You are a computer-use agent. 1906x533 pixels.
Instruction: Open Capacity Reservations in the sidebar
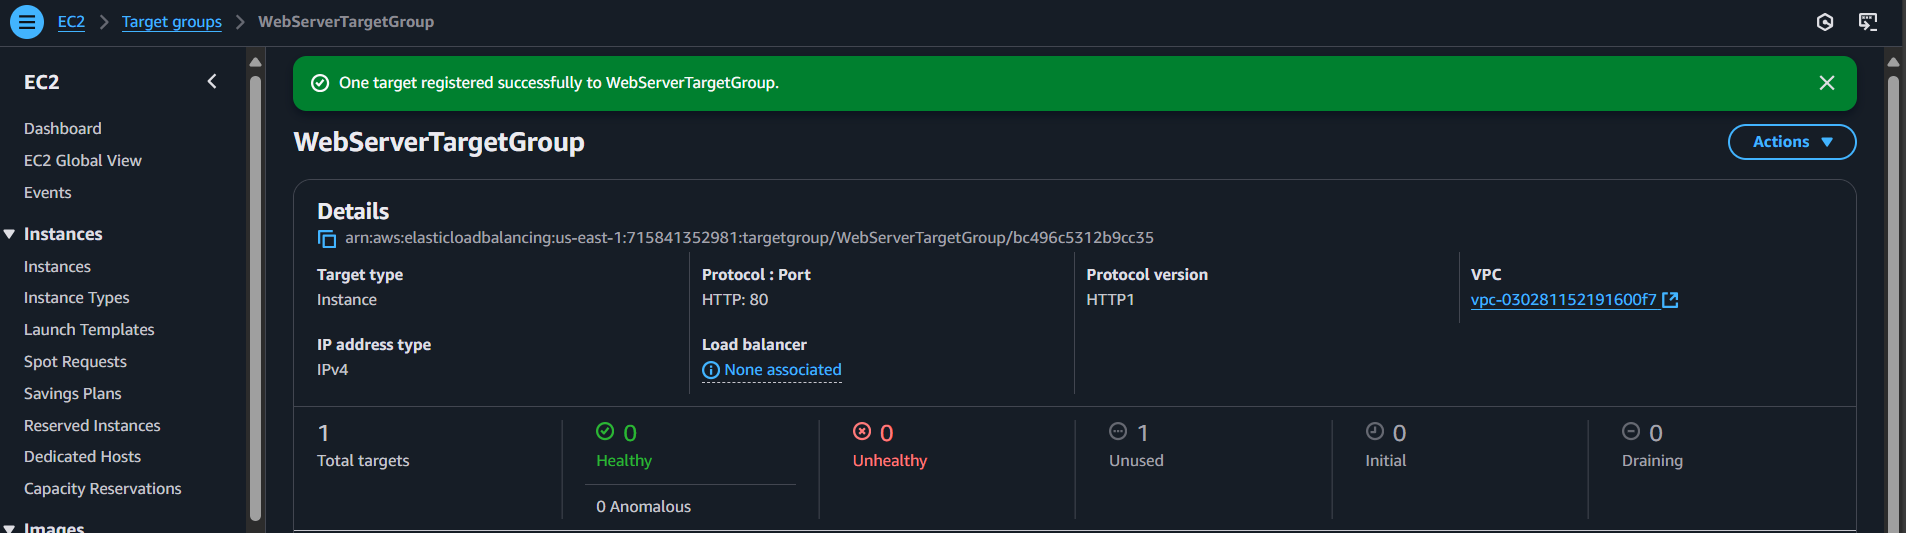point(103,489)
